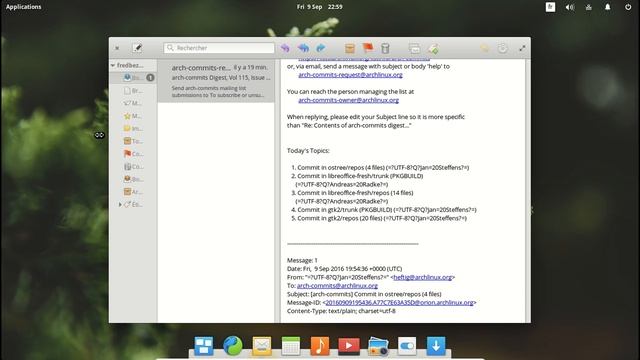Open the notifications bell indicator
This screenshot has width=640, height=360.
coord(608,7)
